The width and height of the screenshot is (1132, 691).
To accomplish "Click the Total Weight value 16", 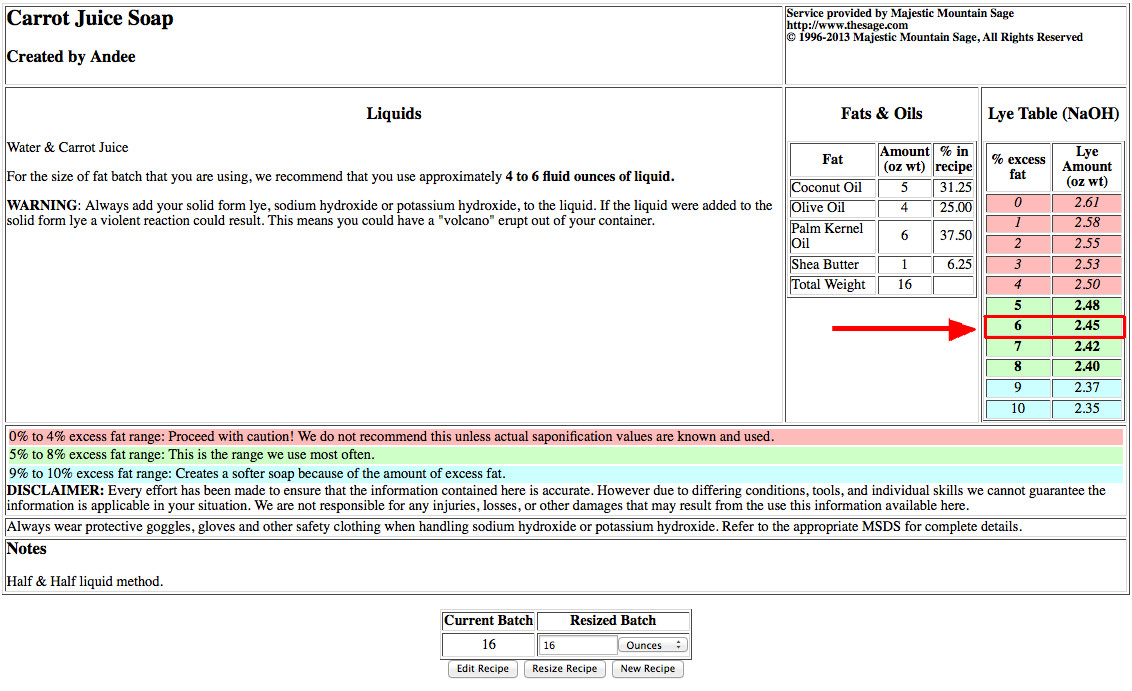I will [x=904, y=285].
